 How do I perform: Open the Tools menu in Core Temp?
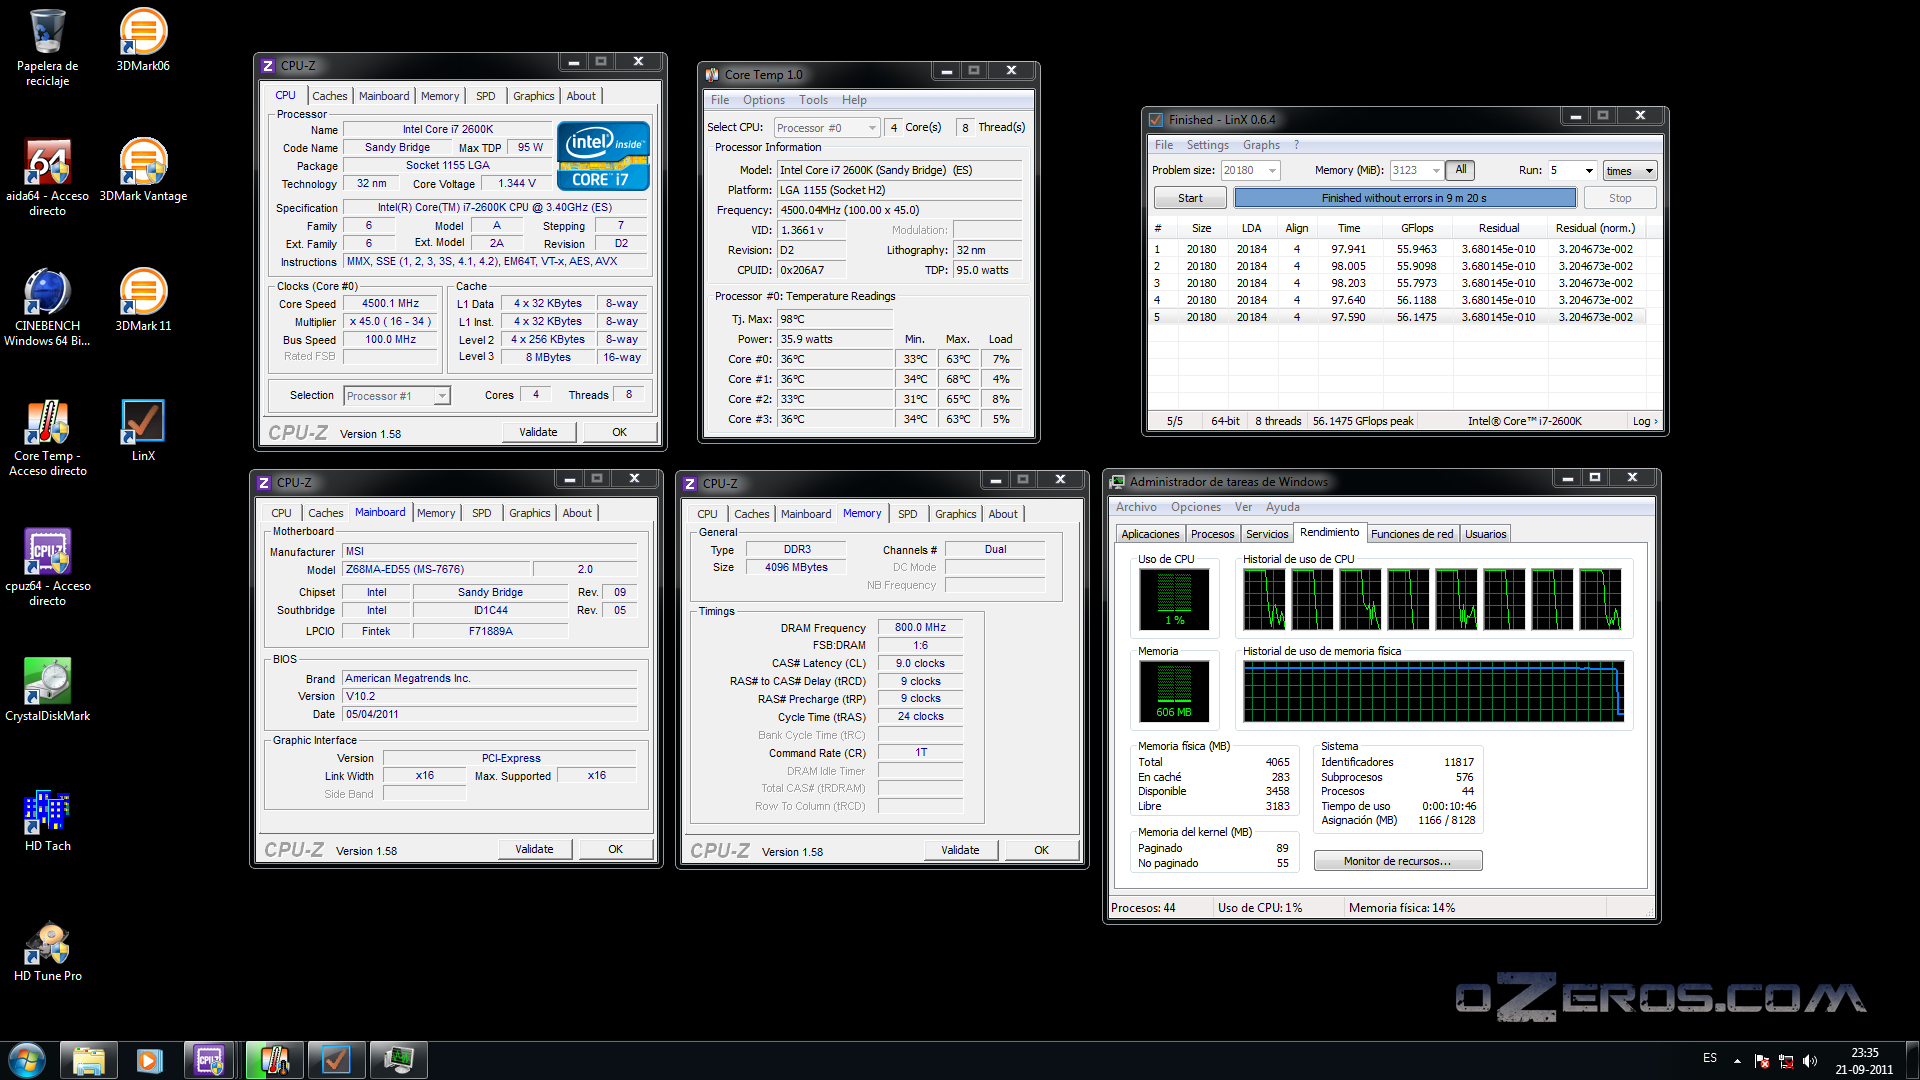point(813,100)
